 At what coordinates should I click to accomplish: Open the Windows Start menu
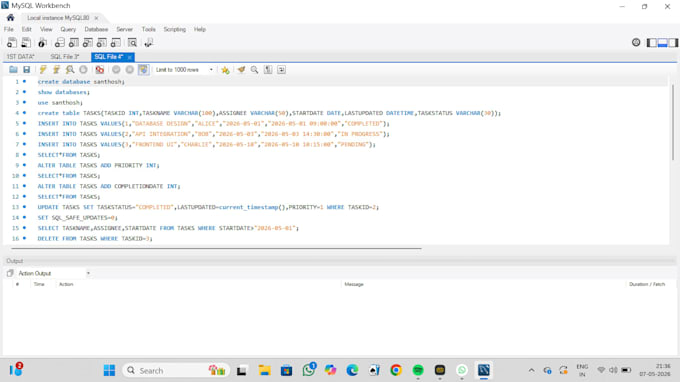[x=109, y=370]
